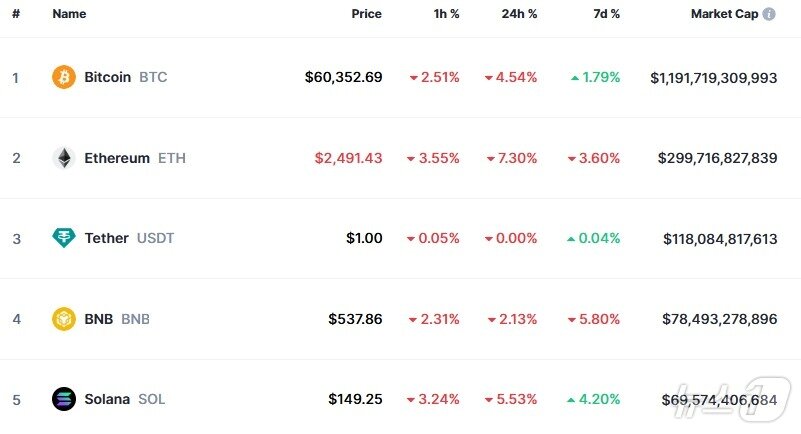Viewport: 801px width, 434px height.
Task: Select Ethereum's red price $2,491.43
Action: (348, 158)
